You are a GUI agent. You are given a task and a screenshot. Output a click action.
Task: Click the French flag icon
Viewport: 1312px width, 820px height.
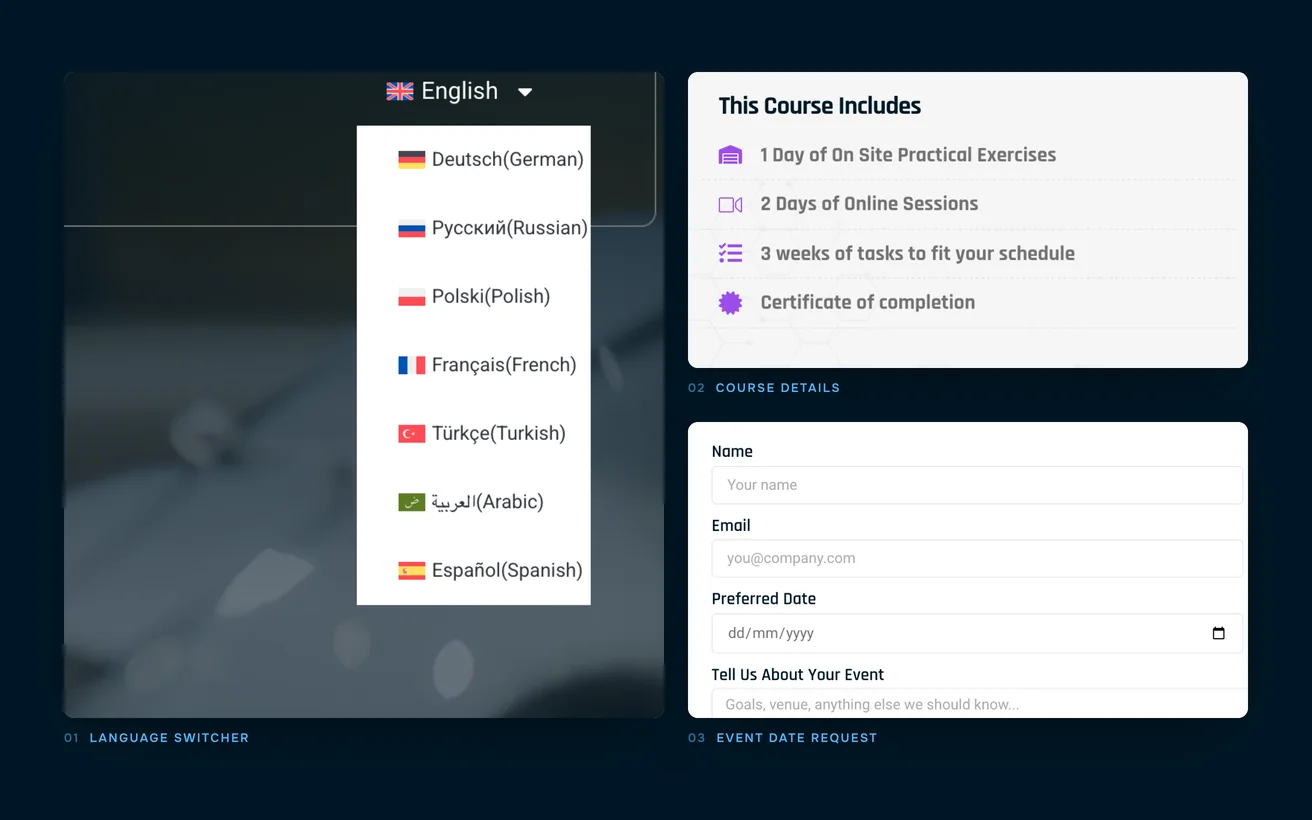tap(412, 365)
